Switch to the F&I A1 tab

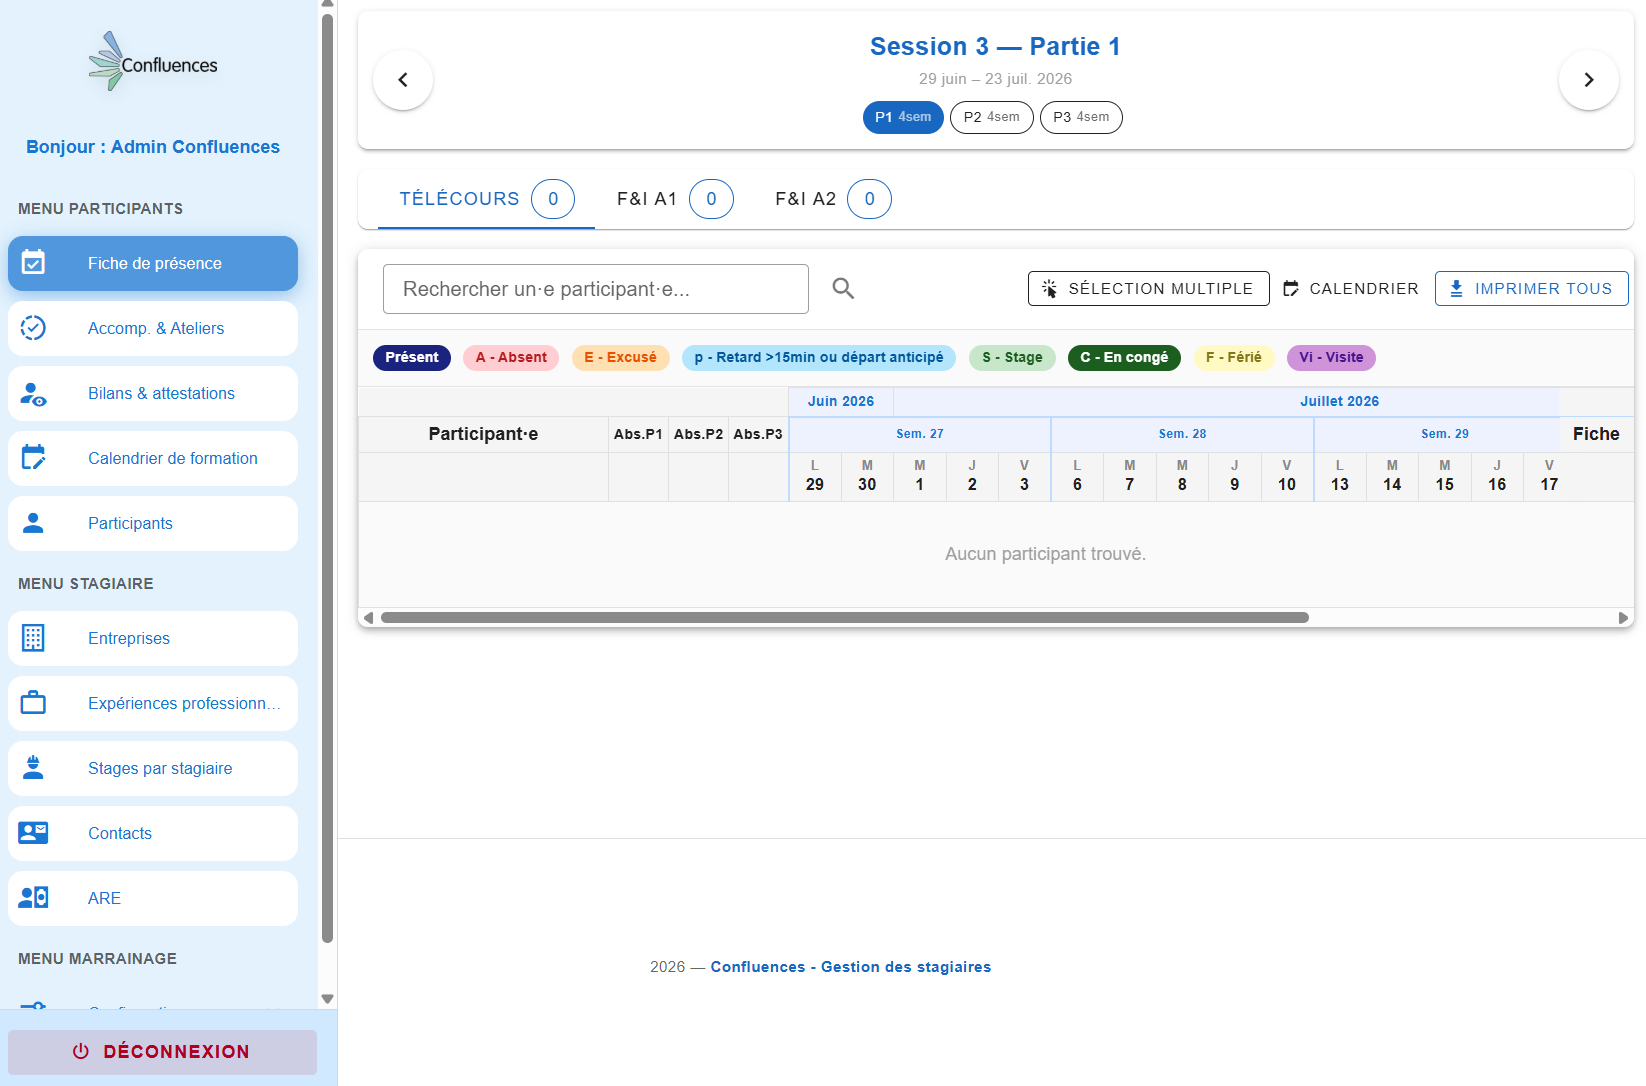[675, 199]
